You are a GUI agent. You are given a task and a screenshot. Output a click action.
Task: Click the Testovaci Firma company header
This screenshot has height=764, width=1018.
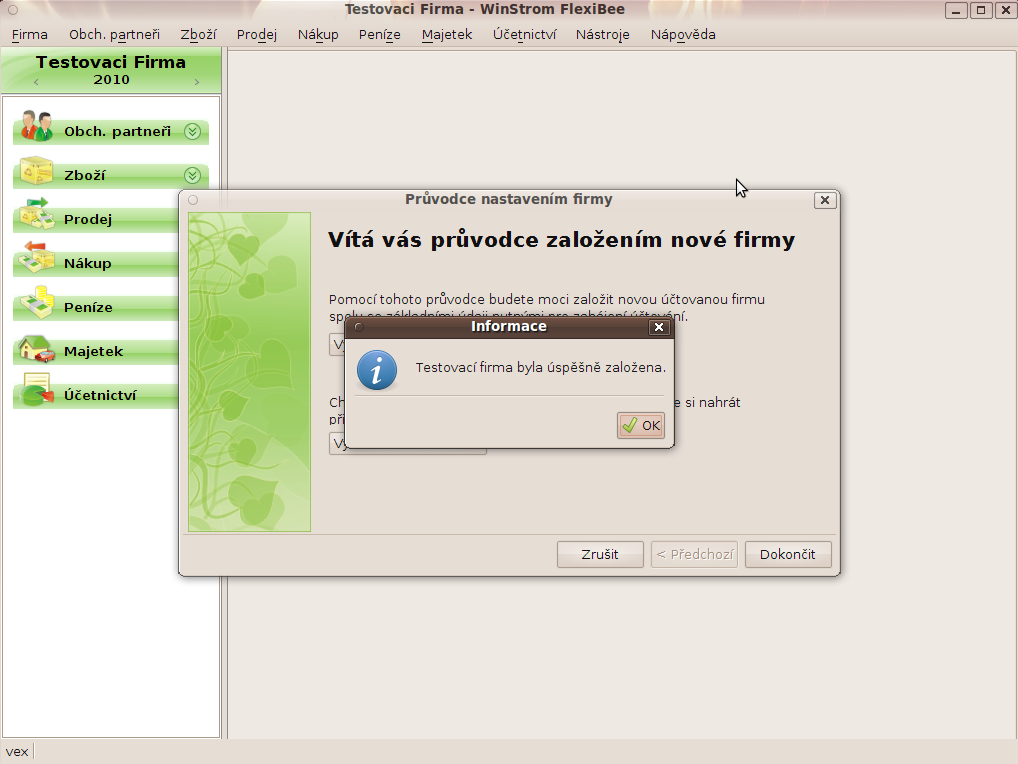click(111, 62)
